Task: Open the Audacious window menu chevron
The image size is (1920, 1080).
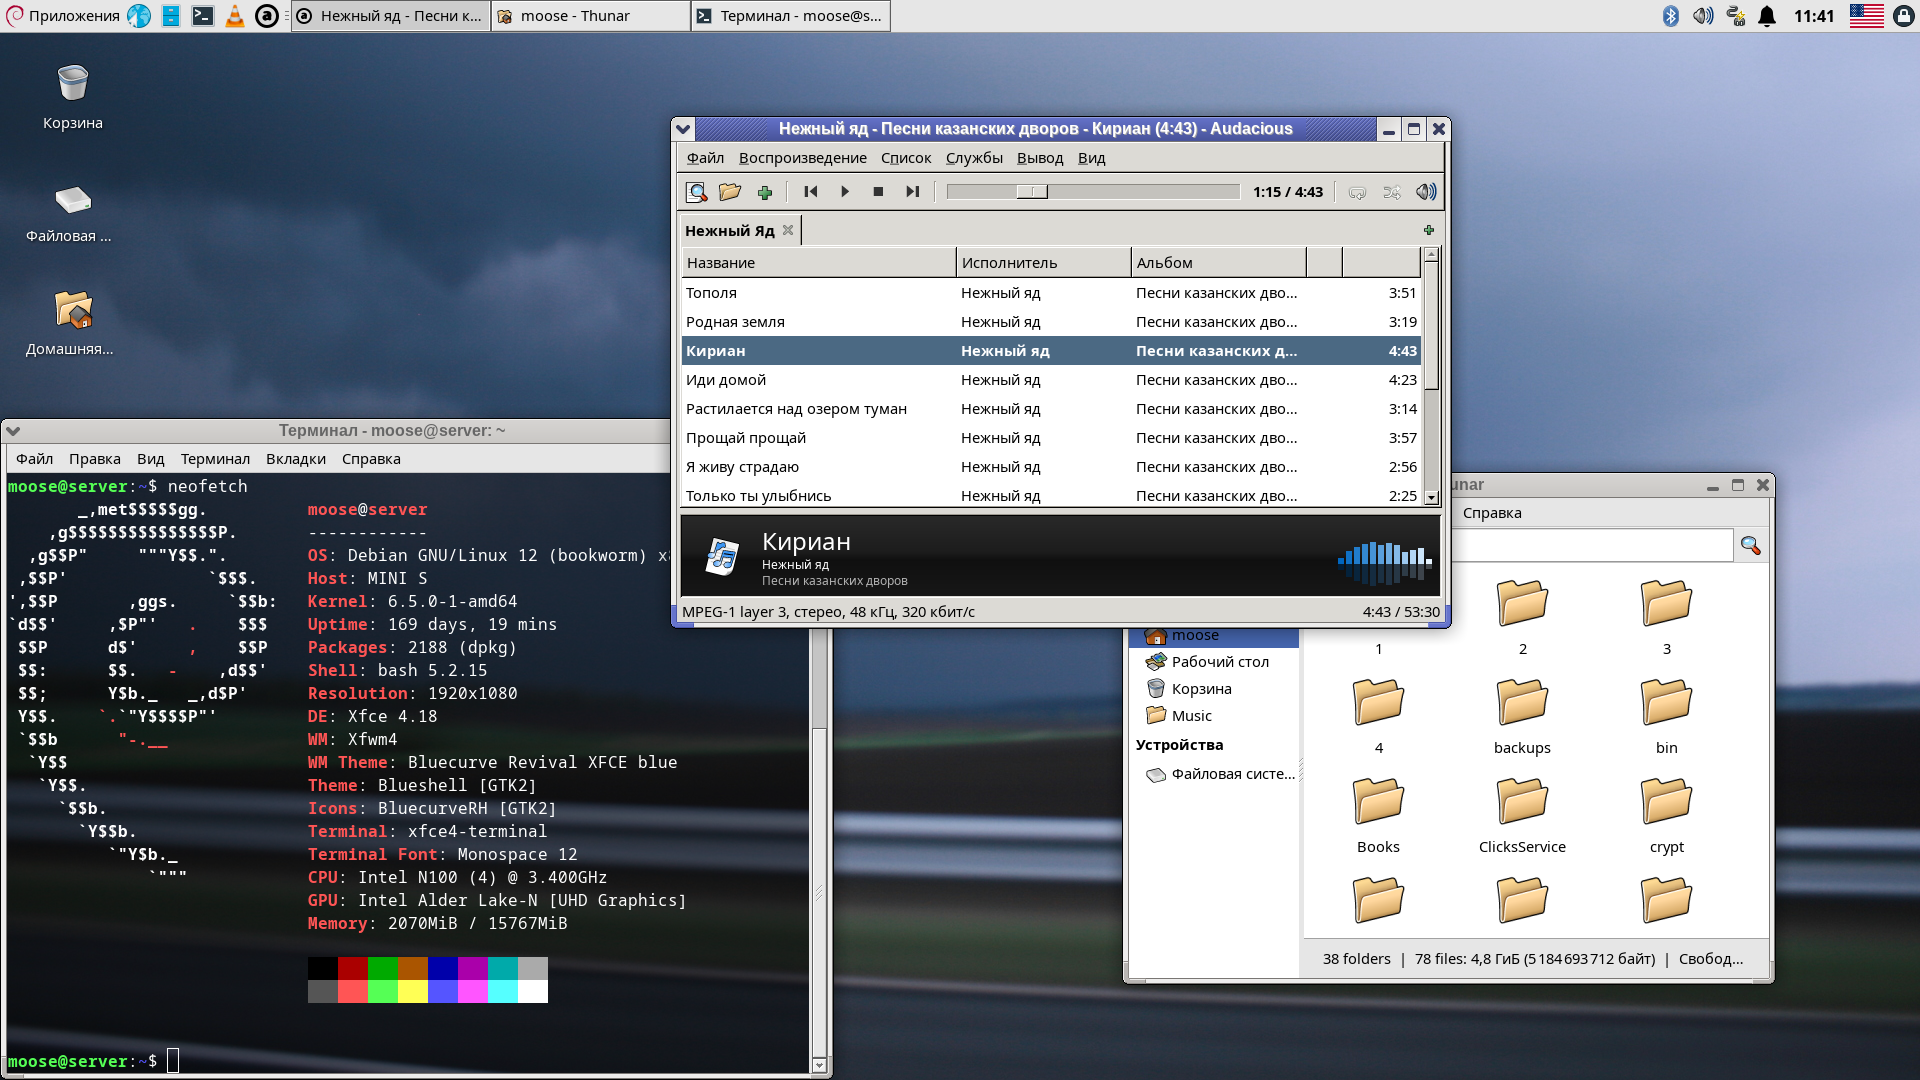Action: pos(683,129)
